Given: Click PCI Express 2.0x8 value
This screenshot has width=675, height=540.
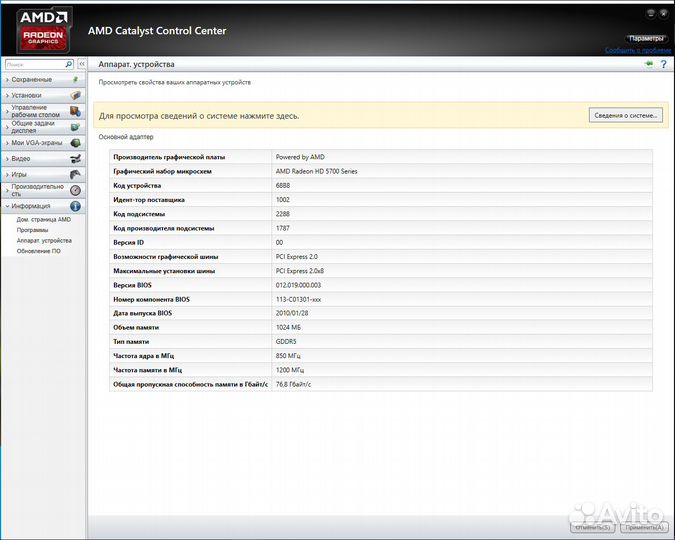Looking at the screenshot, I should click(300, 271).
